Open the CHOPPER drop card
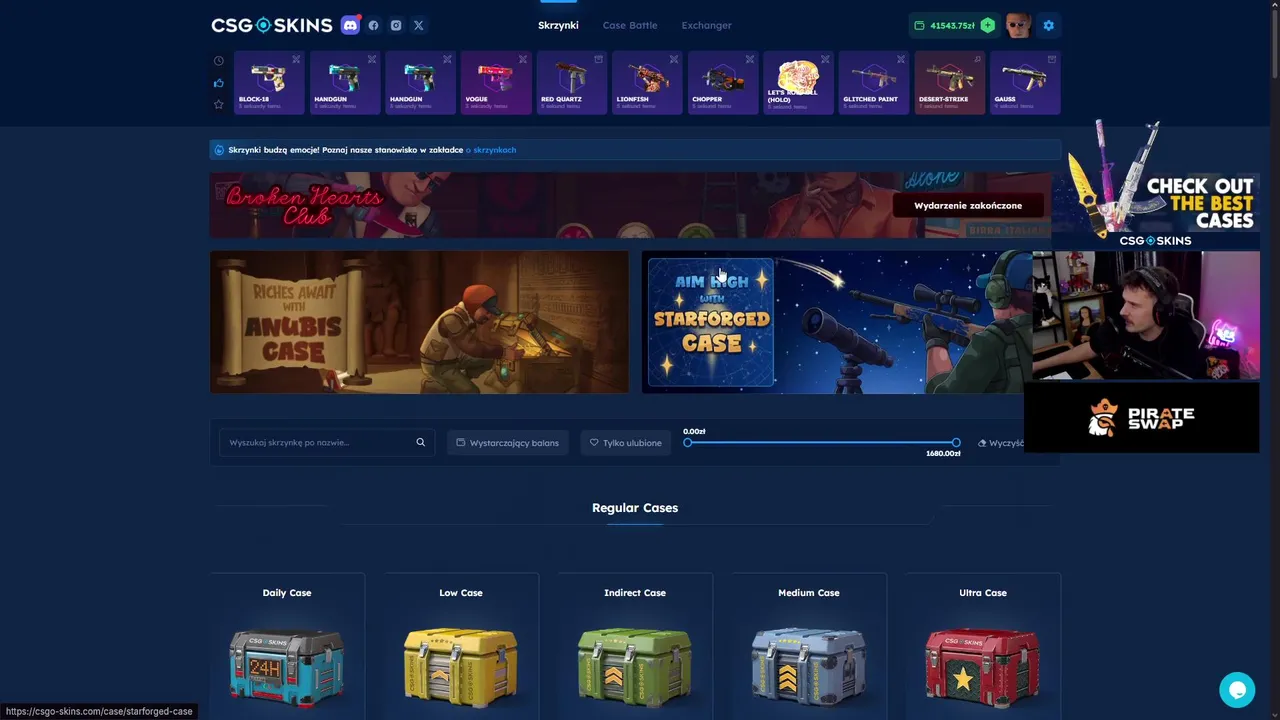The width and height of the screenshot is (1280, 720). (723, 82)
